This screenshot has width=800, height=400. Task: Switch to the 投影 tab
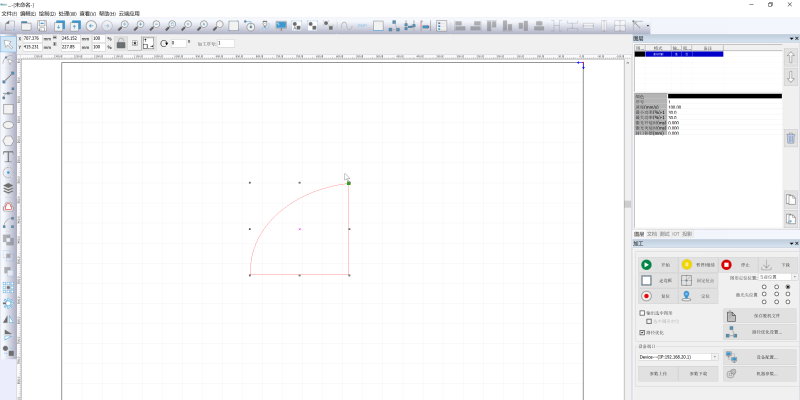click(x=687, y=234)
